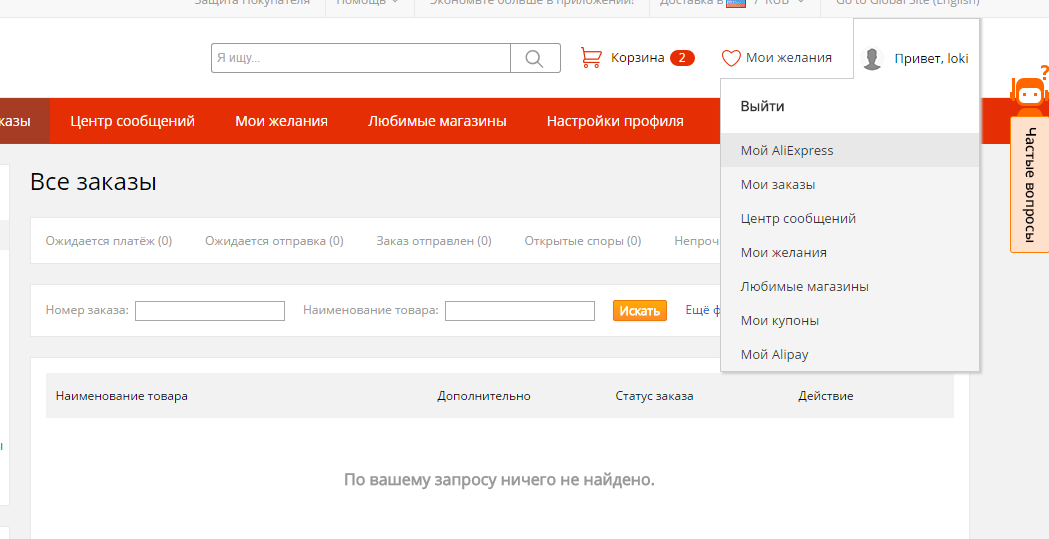This screenshot has height=539, width=1049.
Task: Choose 'Мой AliExpress' in account dropdown
Action: pos(850,150)
